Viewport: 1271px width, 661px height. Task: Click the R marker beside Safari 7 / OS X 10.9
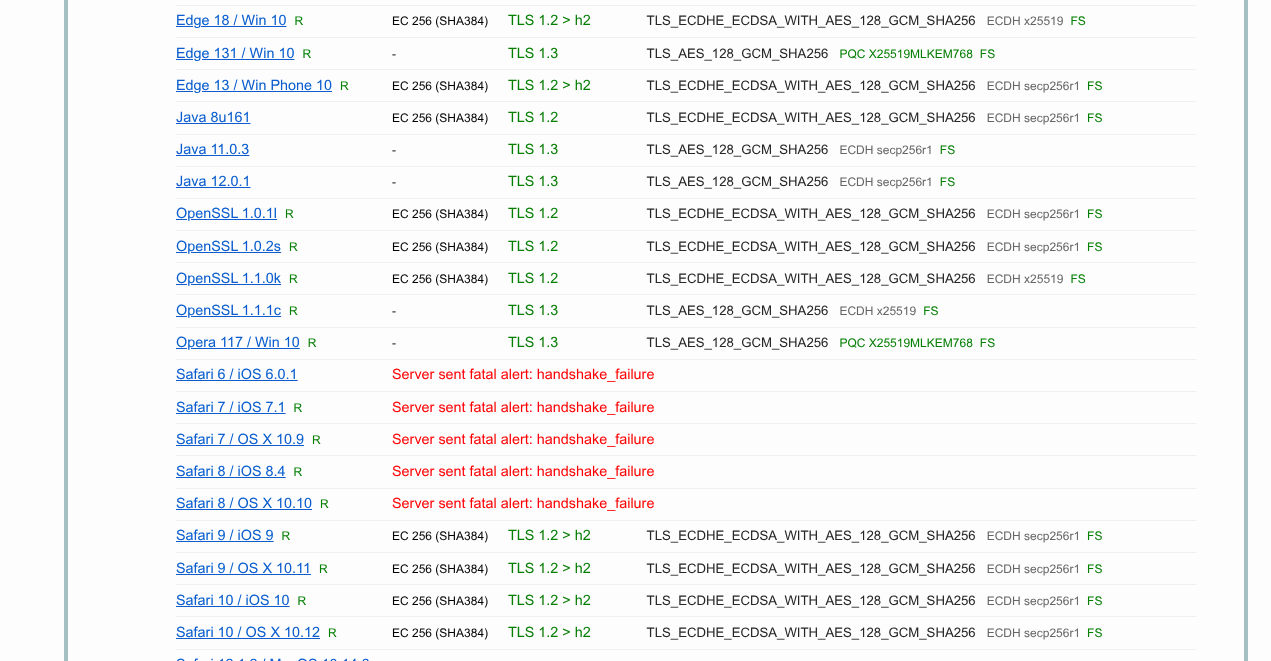(x=316, y=440)
